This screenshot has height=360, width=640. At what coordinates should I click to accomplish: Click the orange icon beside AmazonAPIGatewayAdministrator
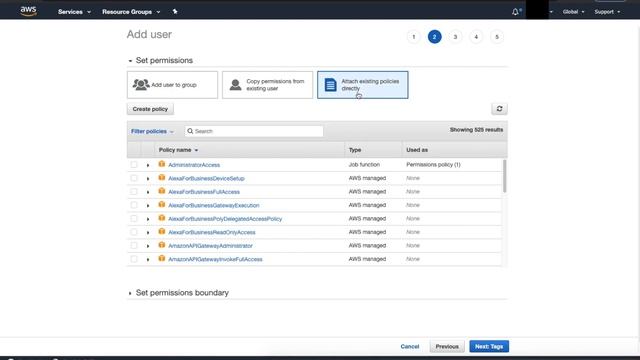(x=162, y=245)
